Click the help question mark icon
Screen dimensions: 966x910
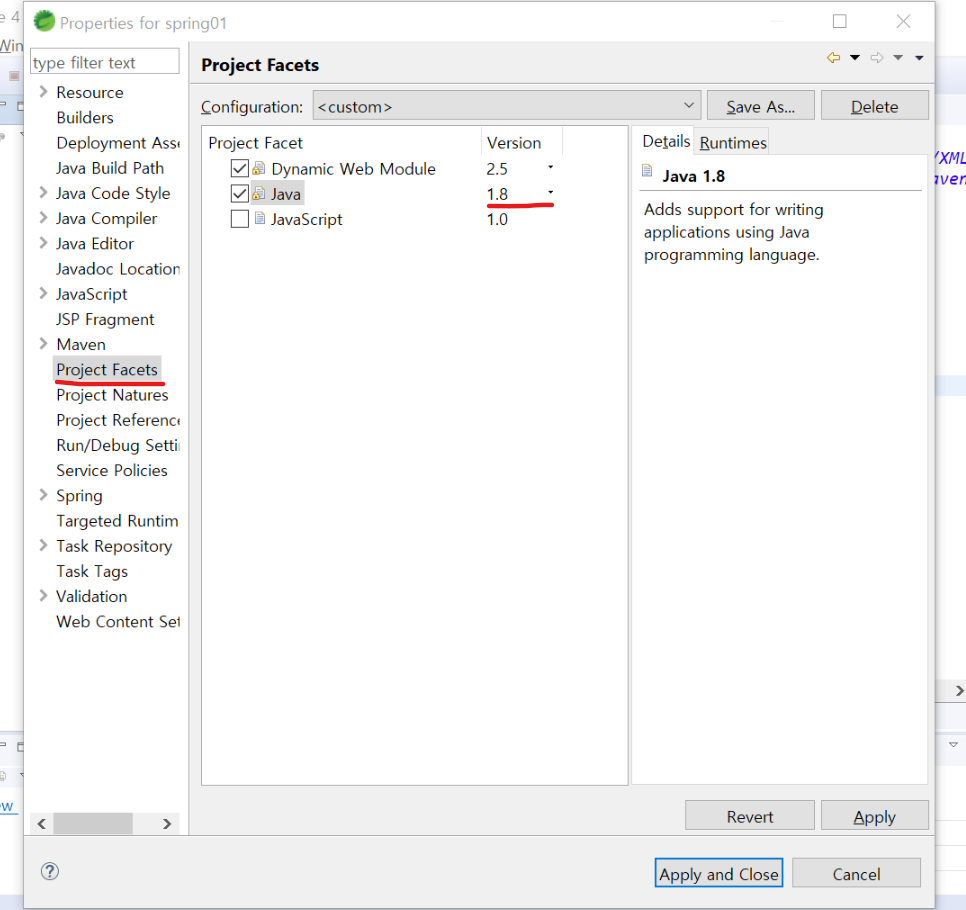pyautogui.click(x=50, y=871)
